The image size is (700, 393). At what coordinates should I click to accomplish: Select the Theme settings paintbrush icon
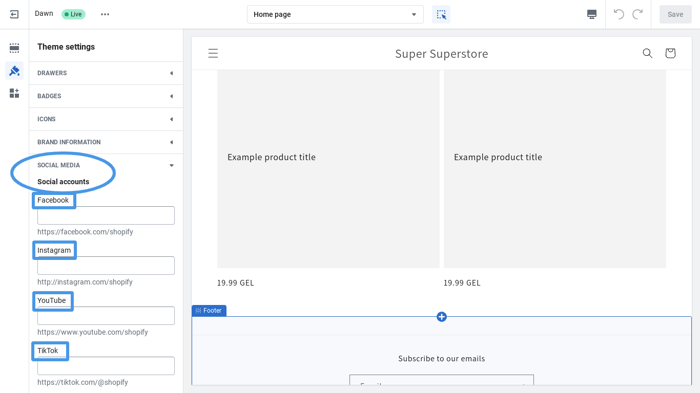(x=14, y=71)
